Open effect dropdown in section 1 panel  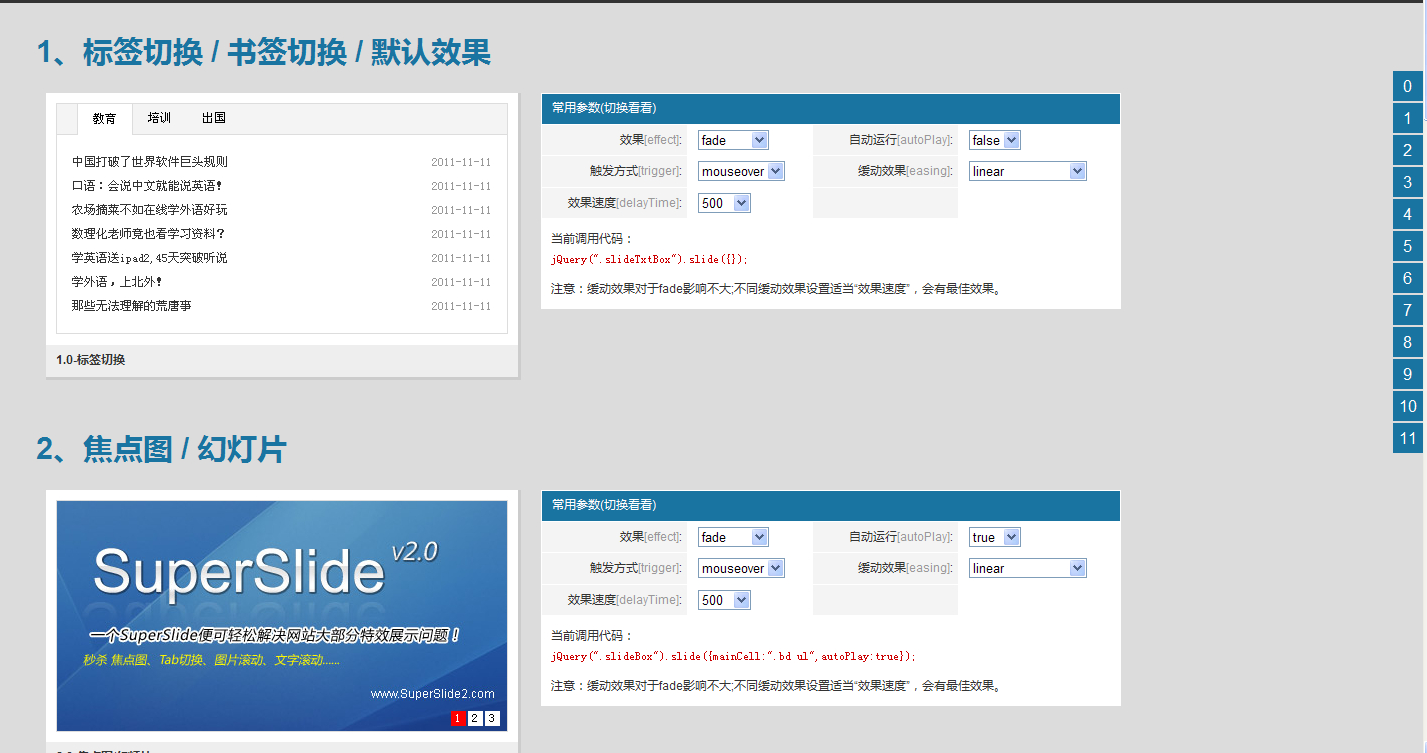[733, 140]
